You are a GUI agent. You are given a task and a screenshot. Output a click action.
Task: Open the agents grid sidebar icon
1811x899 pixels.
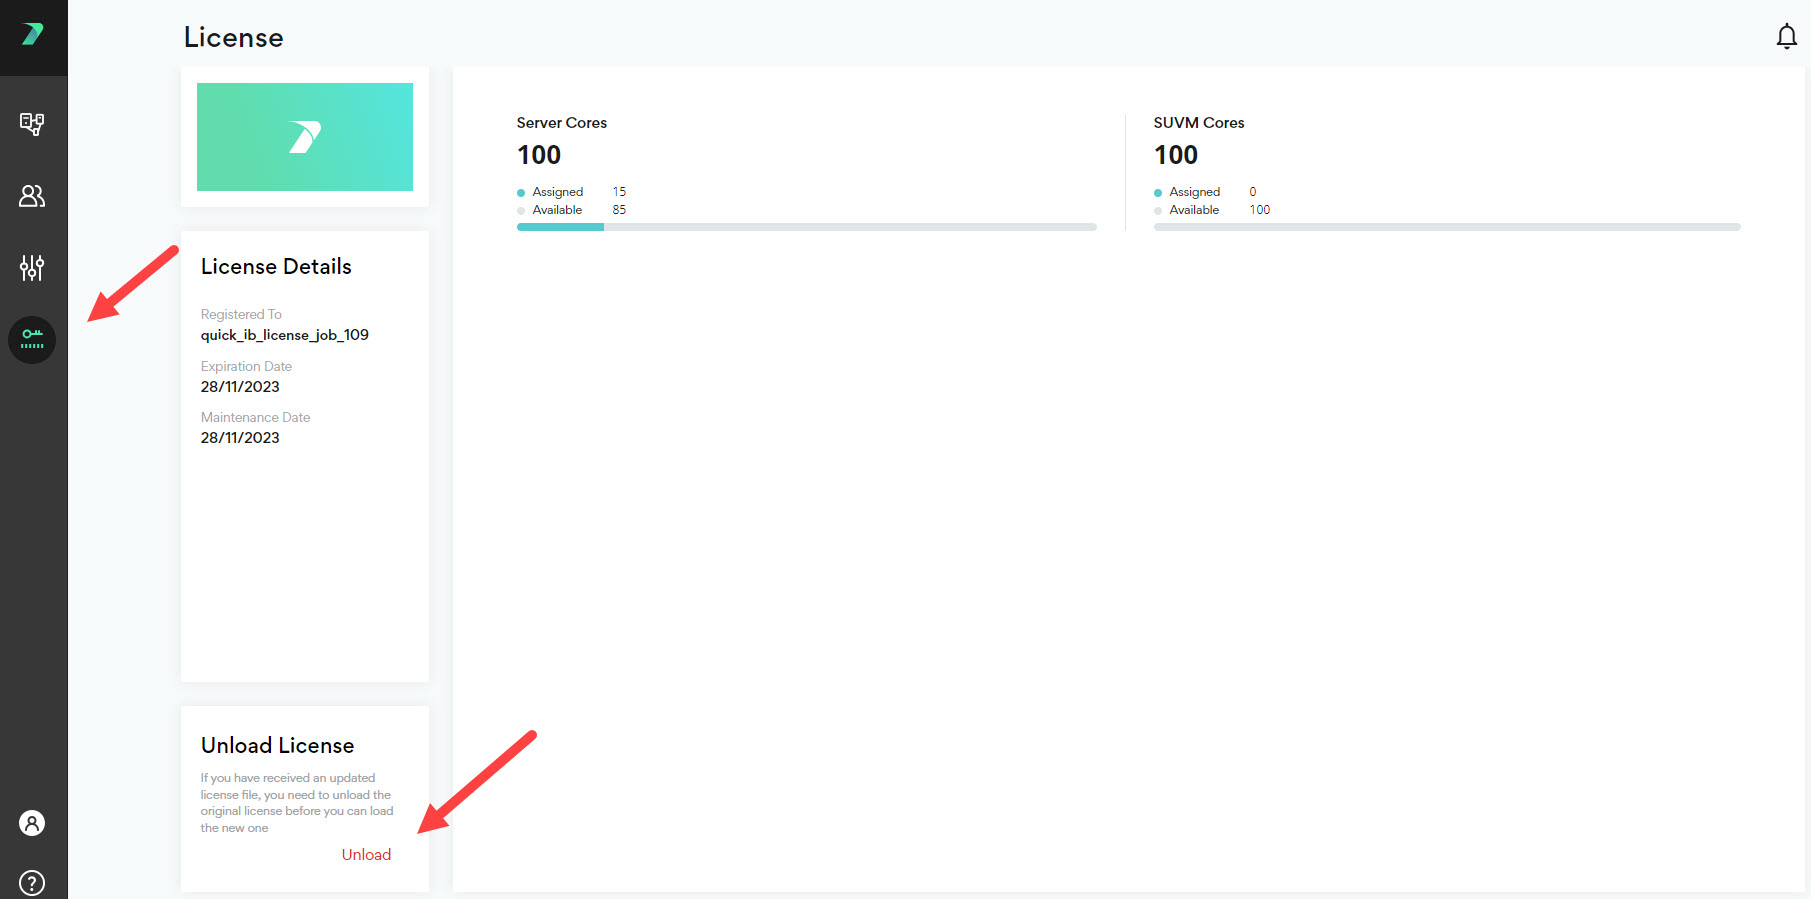click(32, 124)
